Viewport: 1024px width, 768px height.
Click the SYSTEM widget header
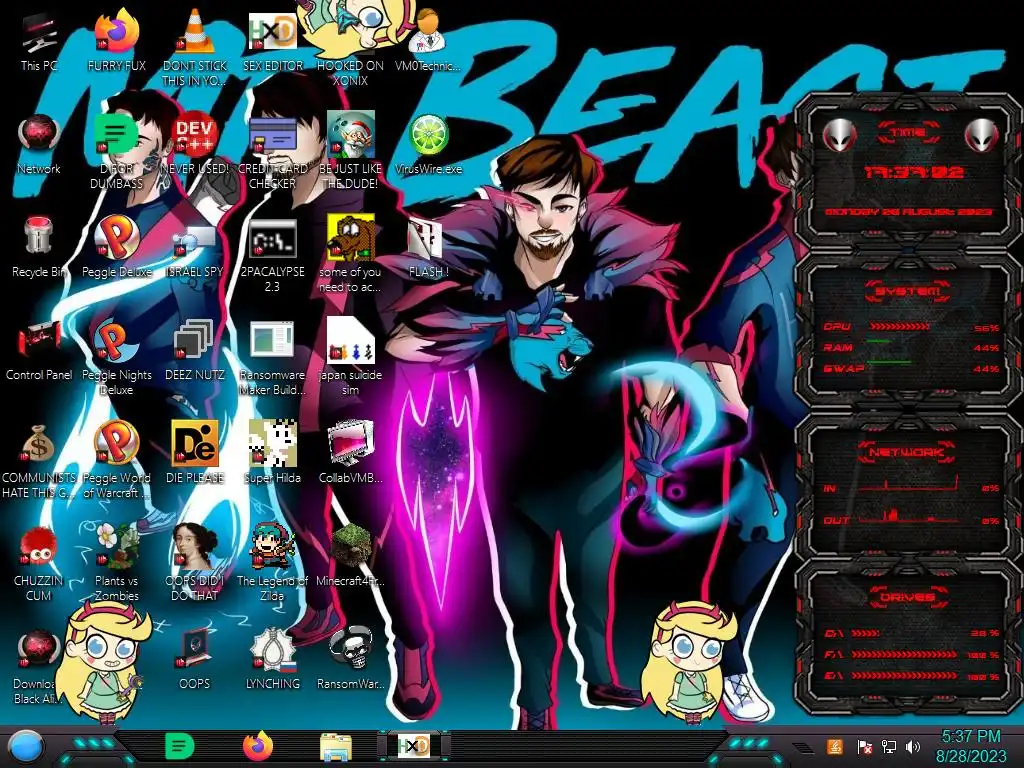point(907,291)
